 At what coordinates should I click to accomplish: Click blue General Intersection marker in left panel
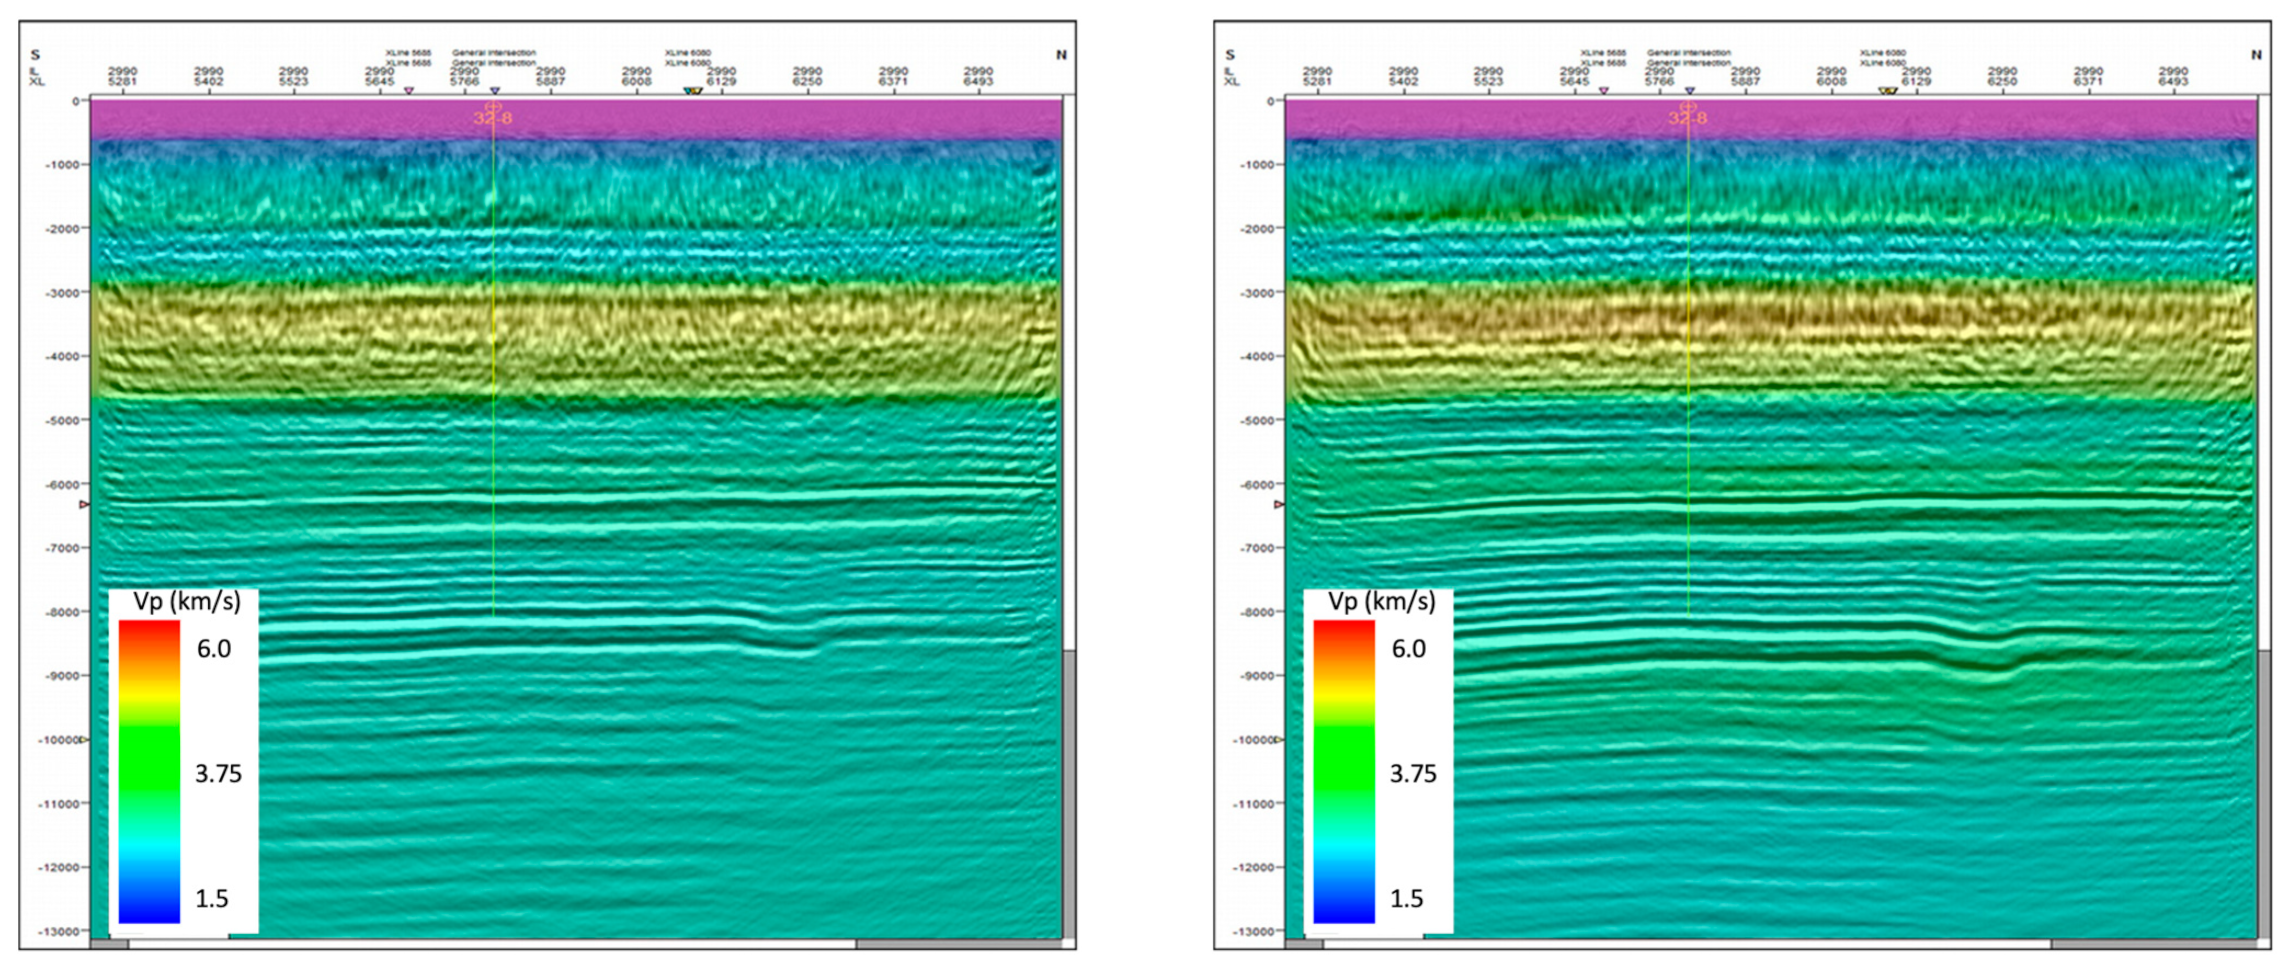[x=494, y=91]
